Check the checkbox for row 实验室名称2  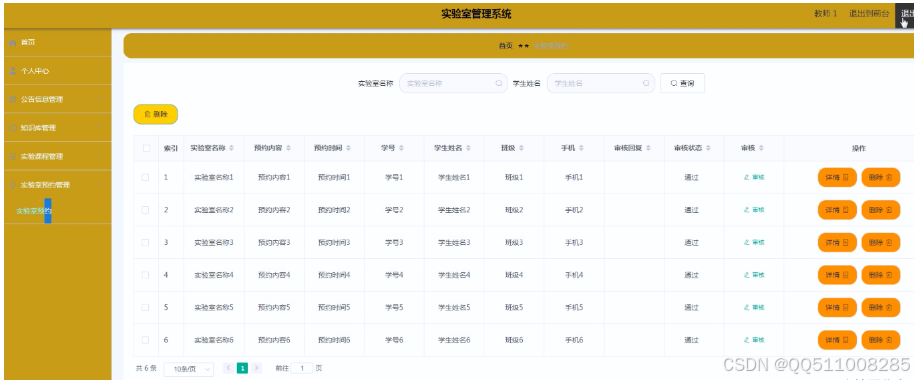146,210
